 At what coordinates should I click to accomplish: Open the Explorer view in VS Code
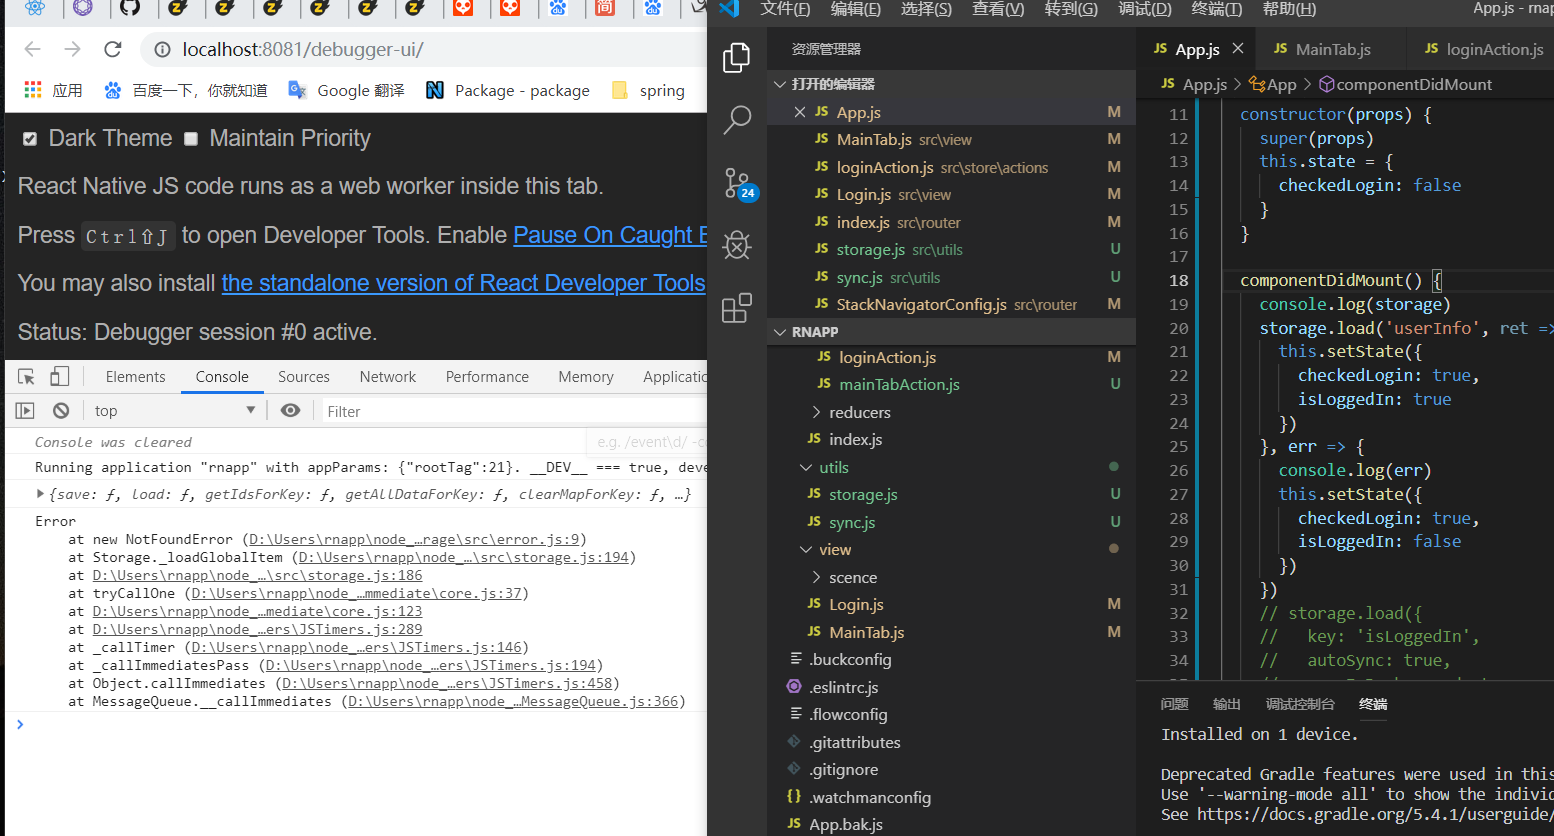tap(736, 58)
